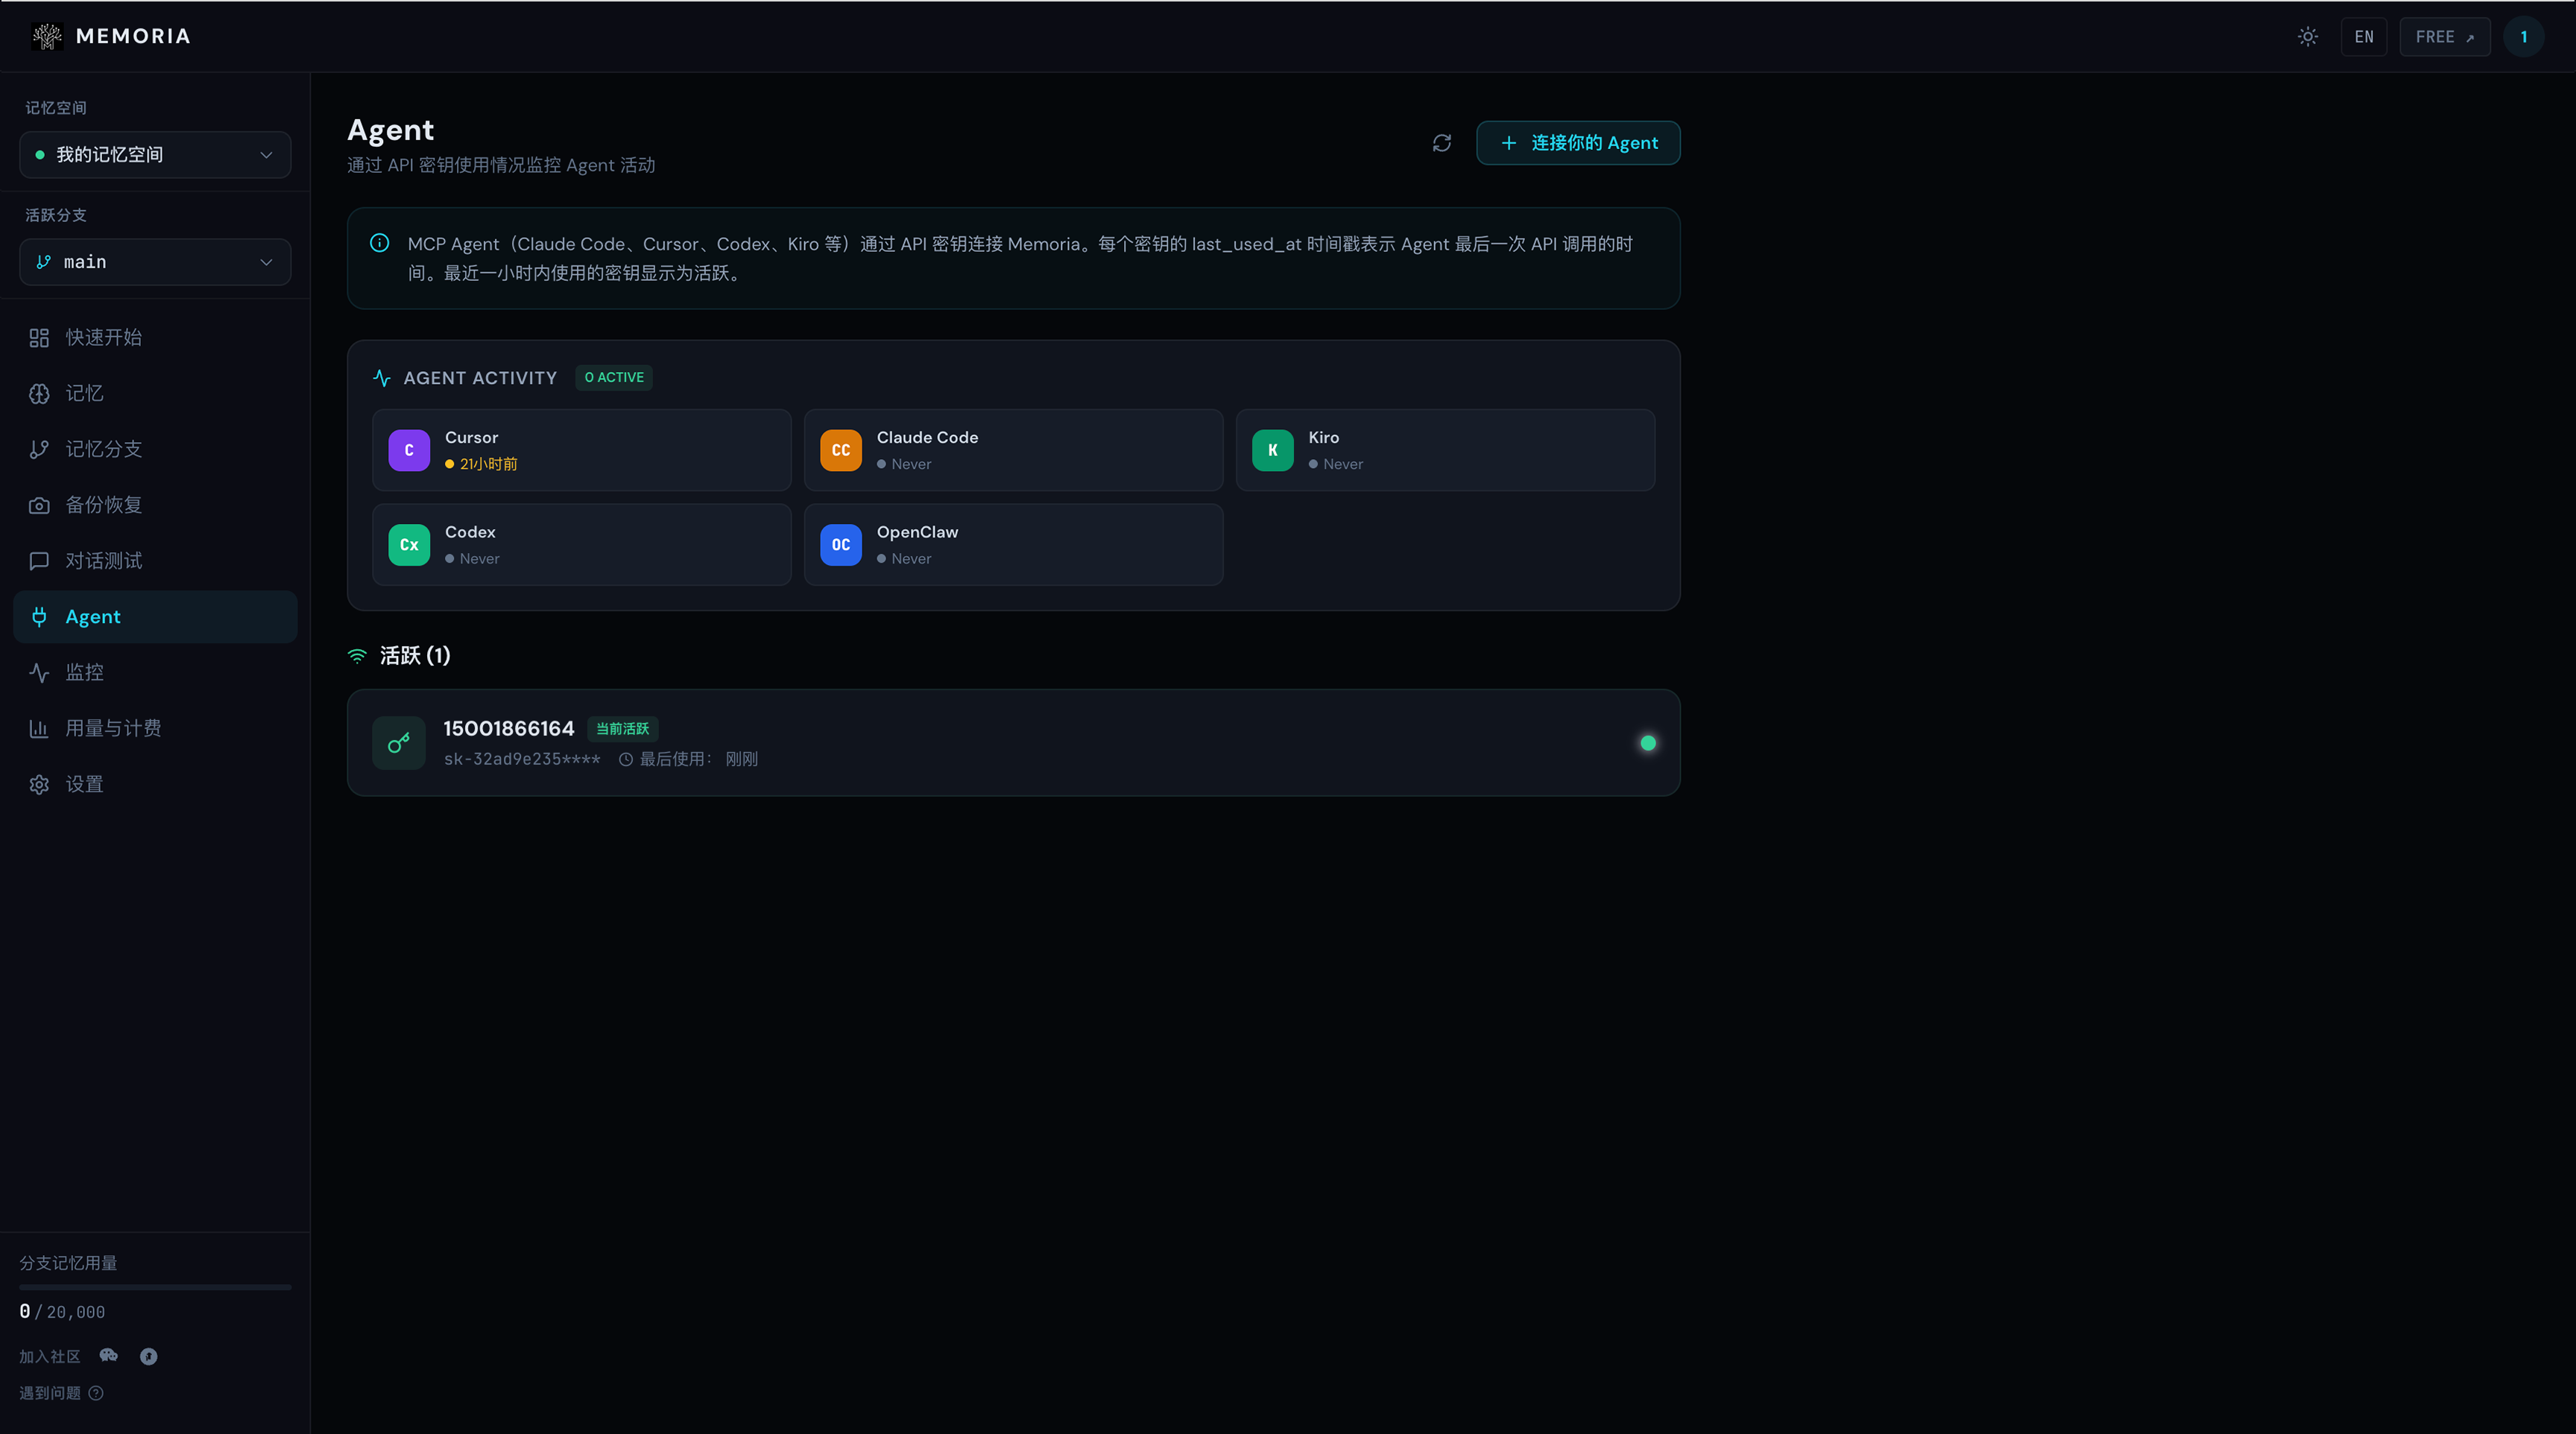Click the refresh icon beside the connect button
2576x1434 pixels.
[x=1441, y=143]
